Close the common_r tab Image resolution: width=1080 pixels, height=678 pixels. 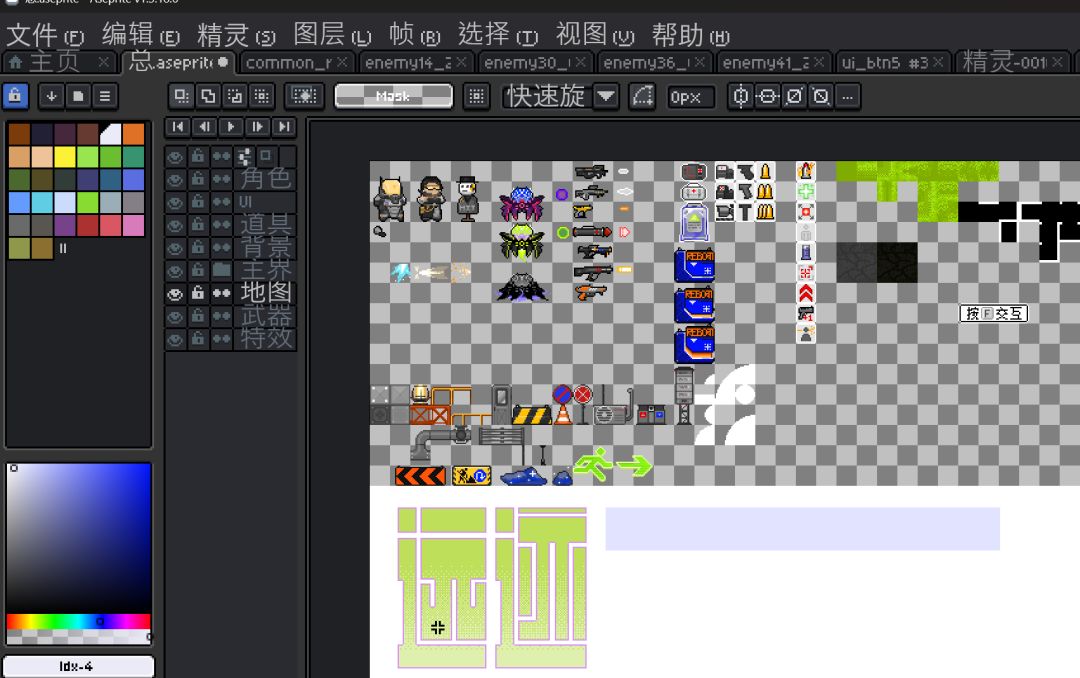(x=342, y=62)
